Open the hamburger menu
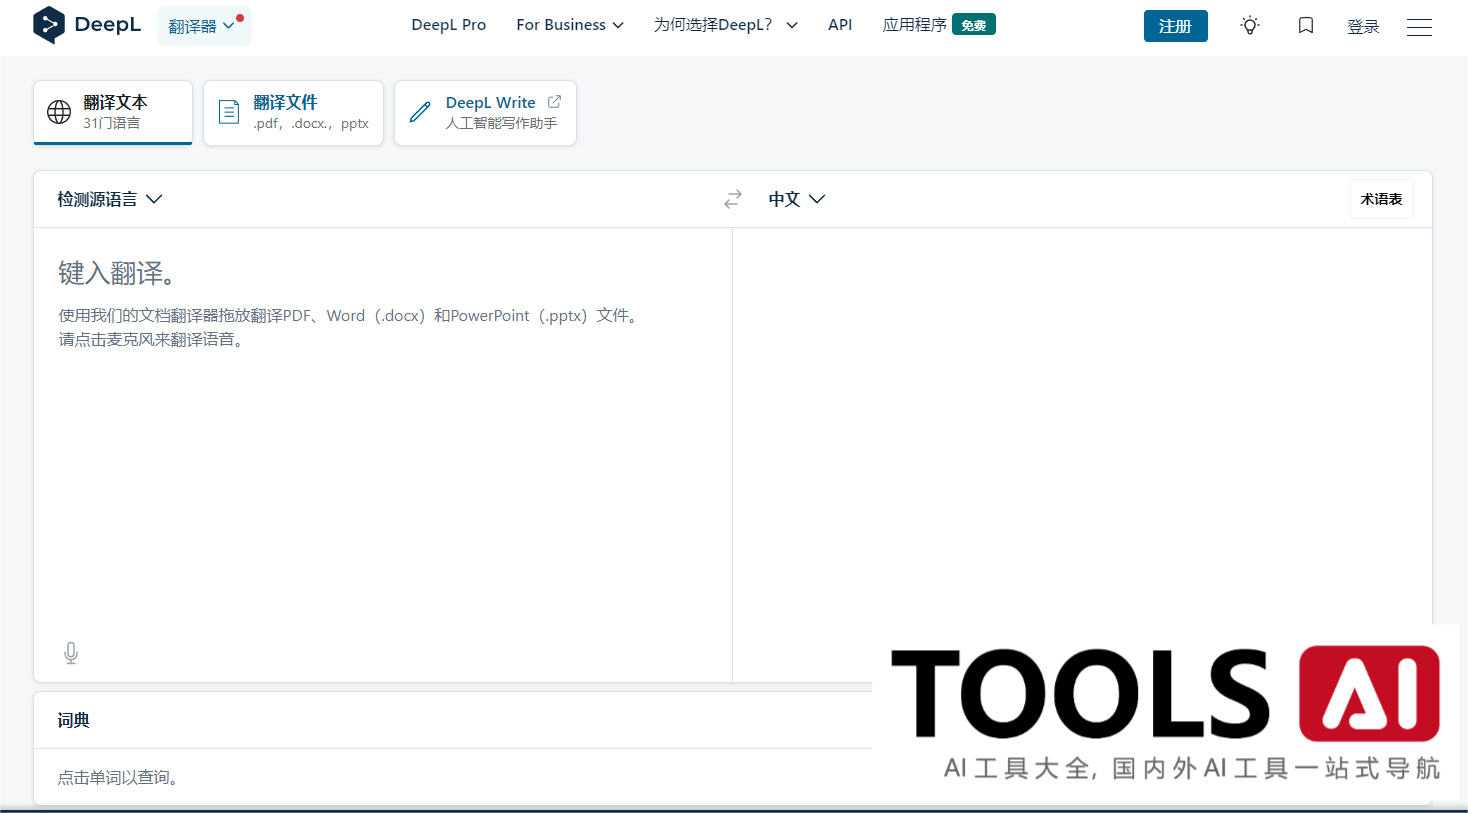 tap(1419, 27)
